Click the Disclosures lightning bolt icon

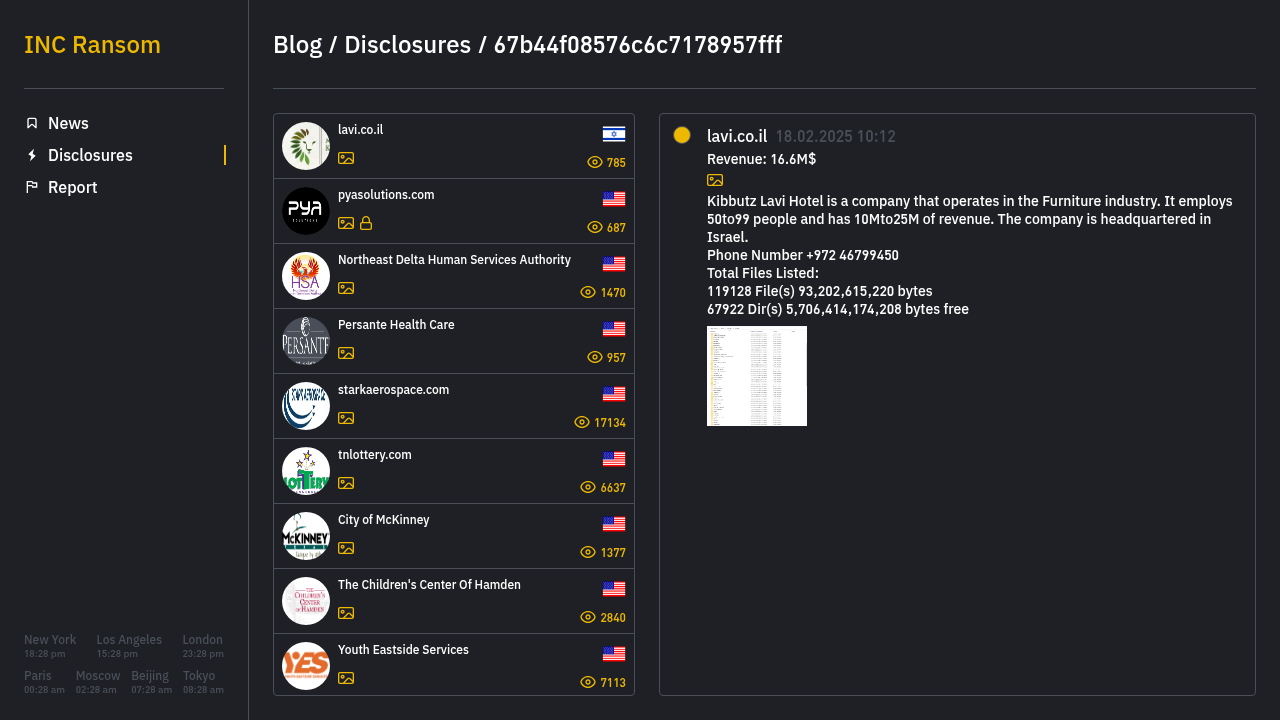[32, 155]
